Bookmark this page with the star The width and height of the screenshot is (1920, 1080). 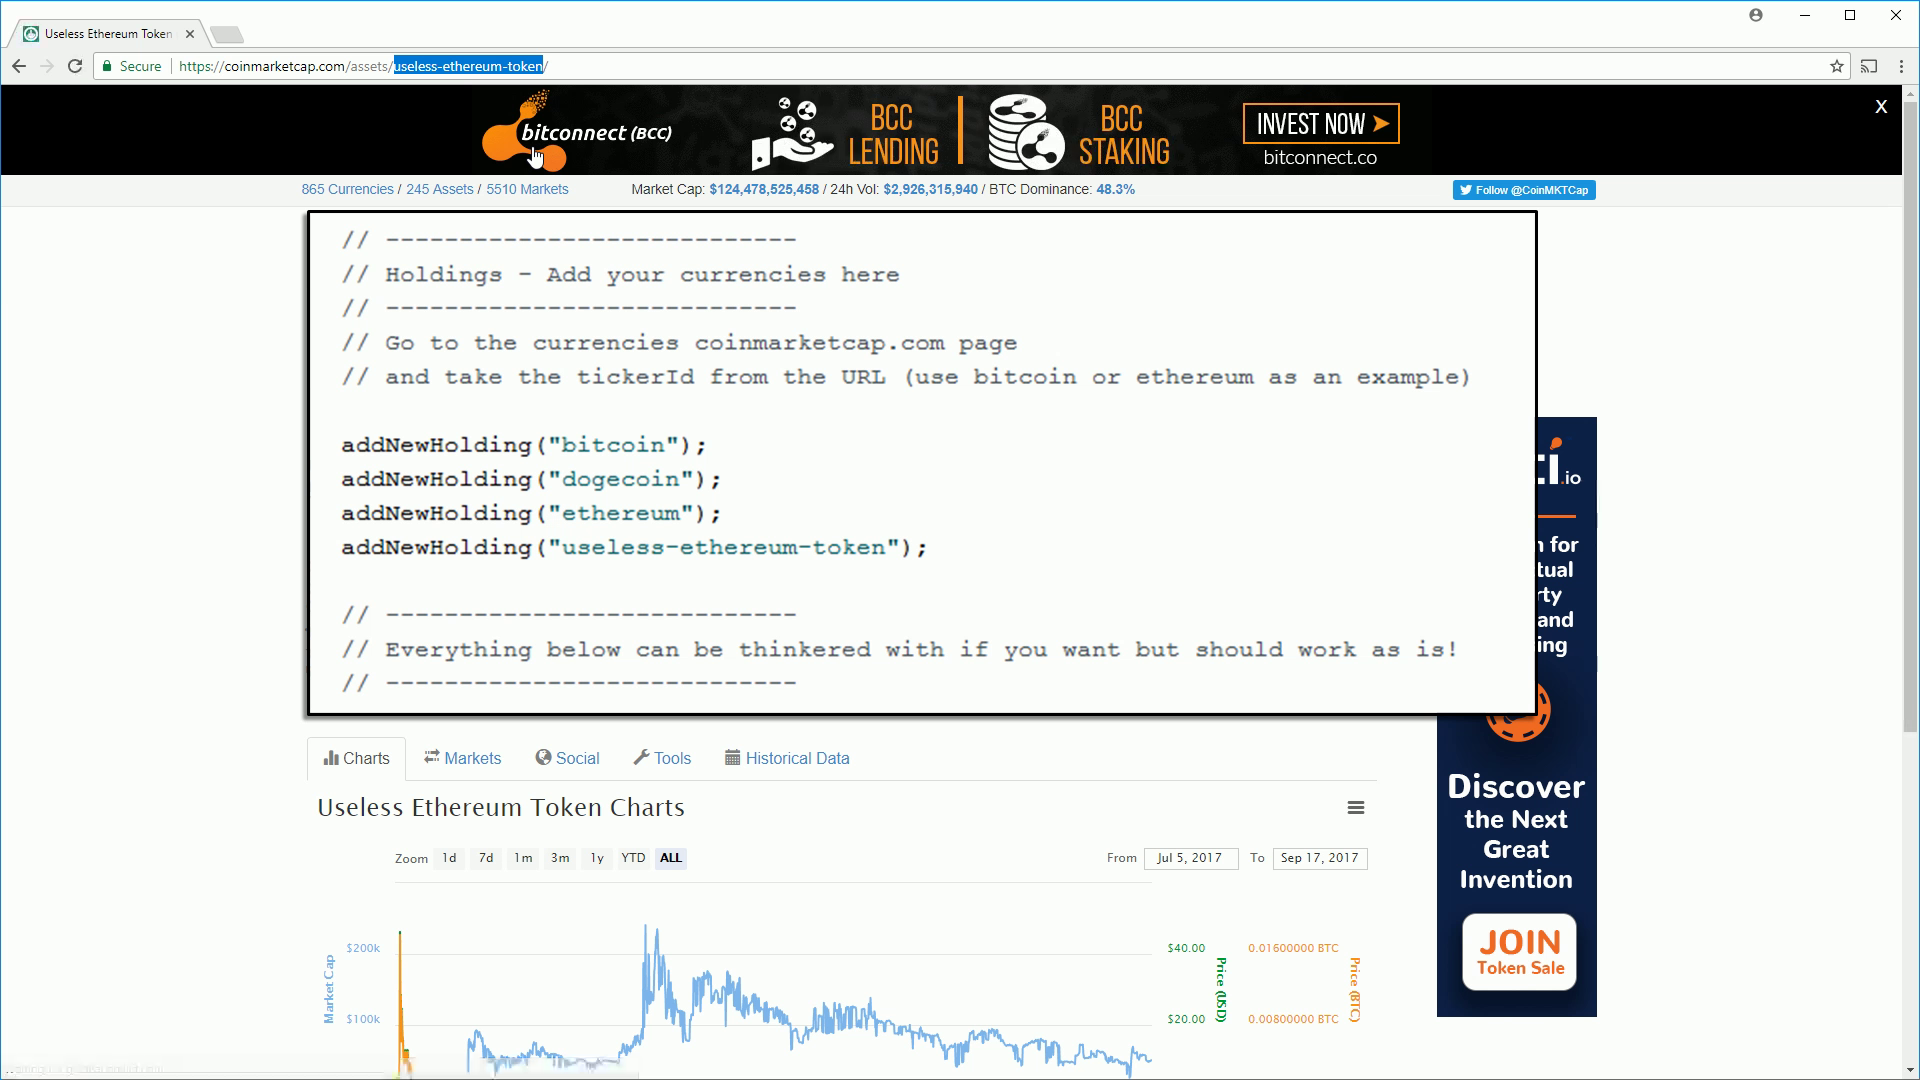(x=1837, y=66)
